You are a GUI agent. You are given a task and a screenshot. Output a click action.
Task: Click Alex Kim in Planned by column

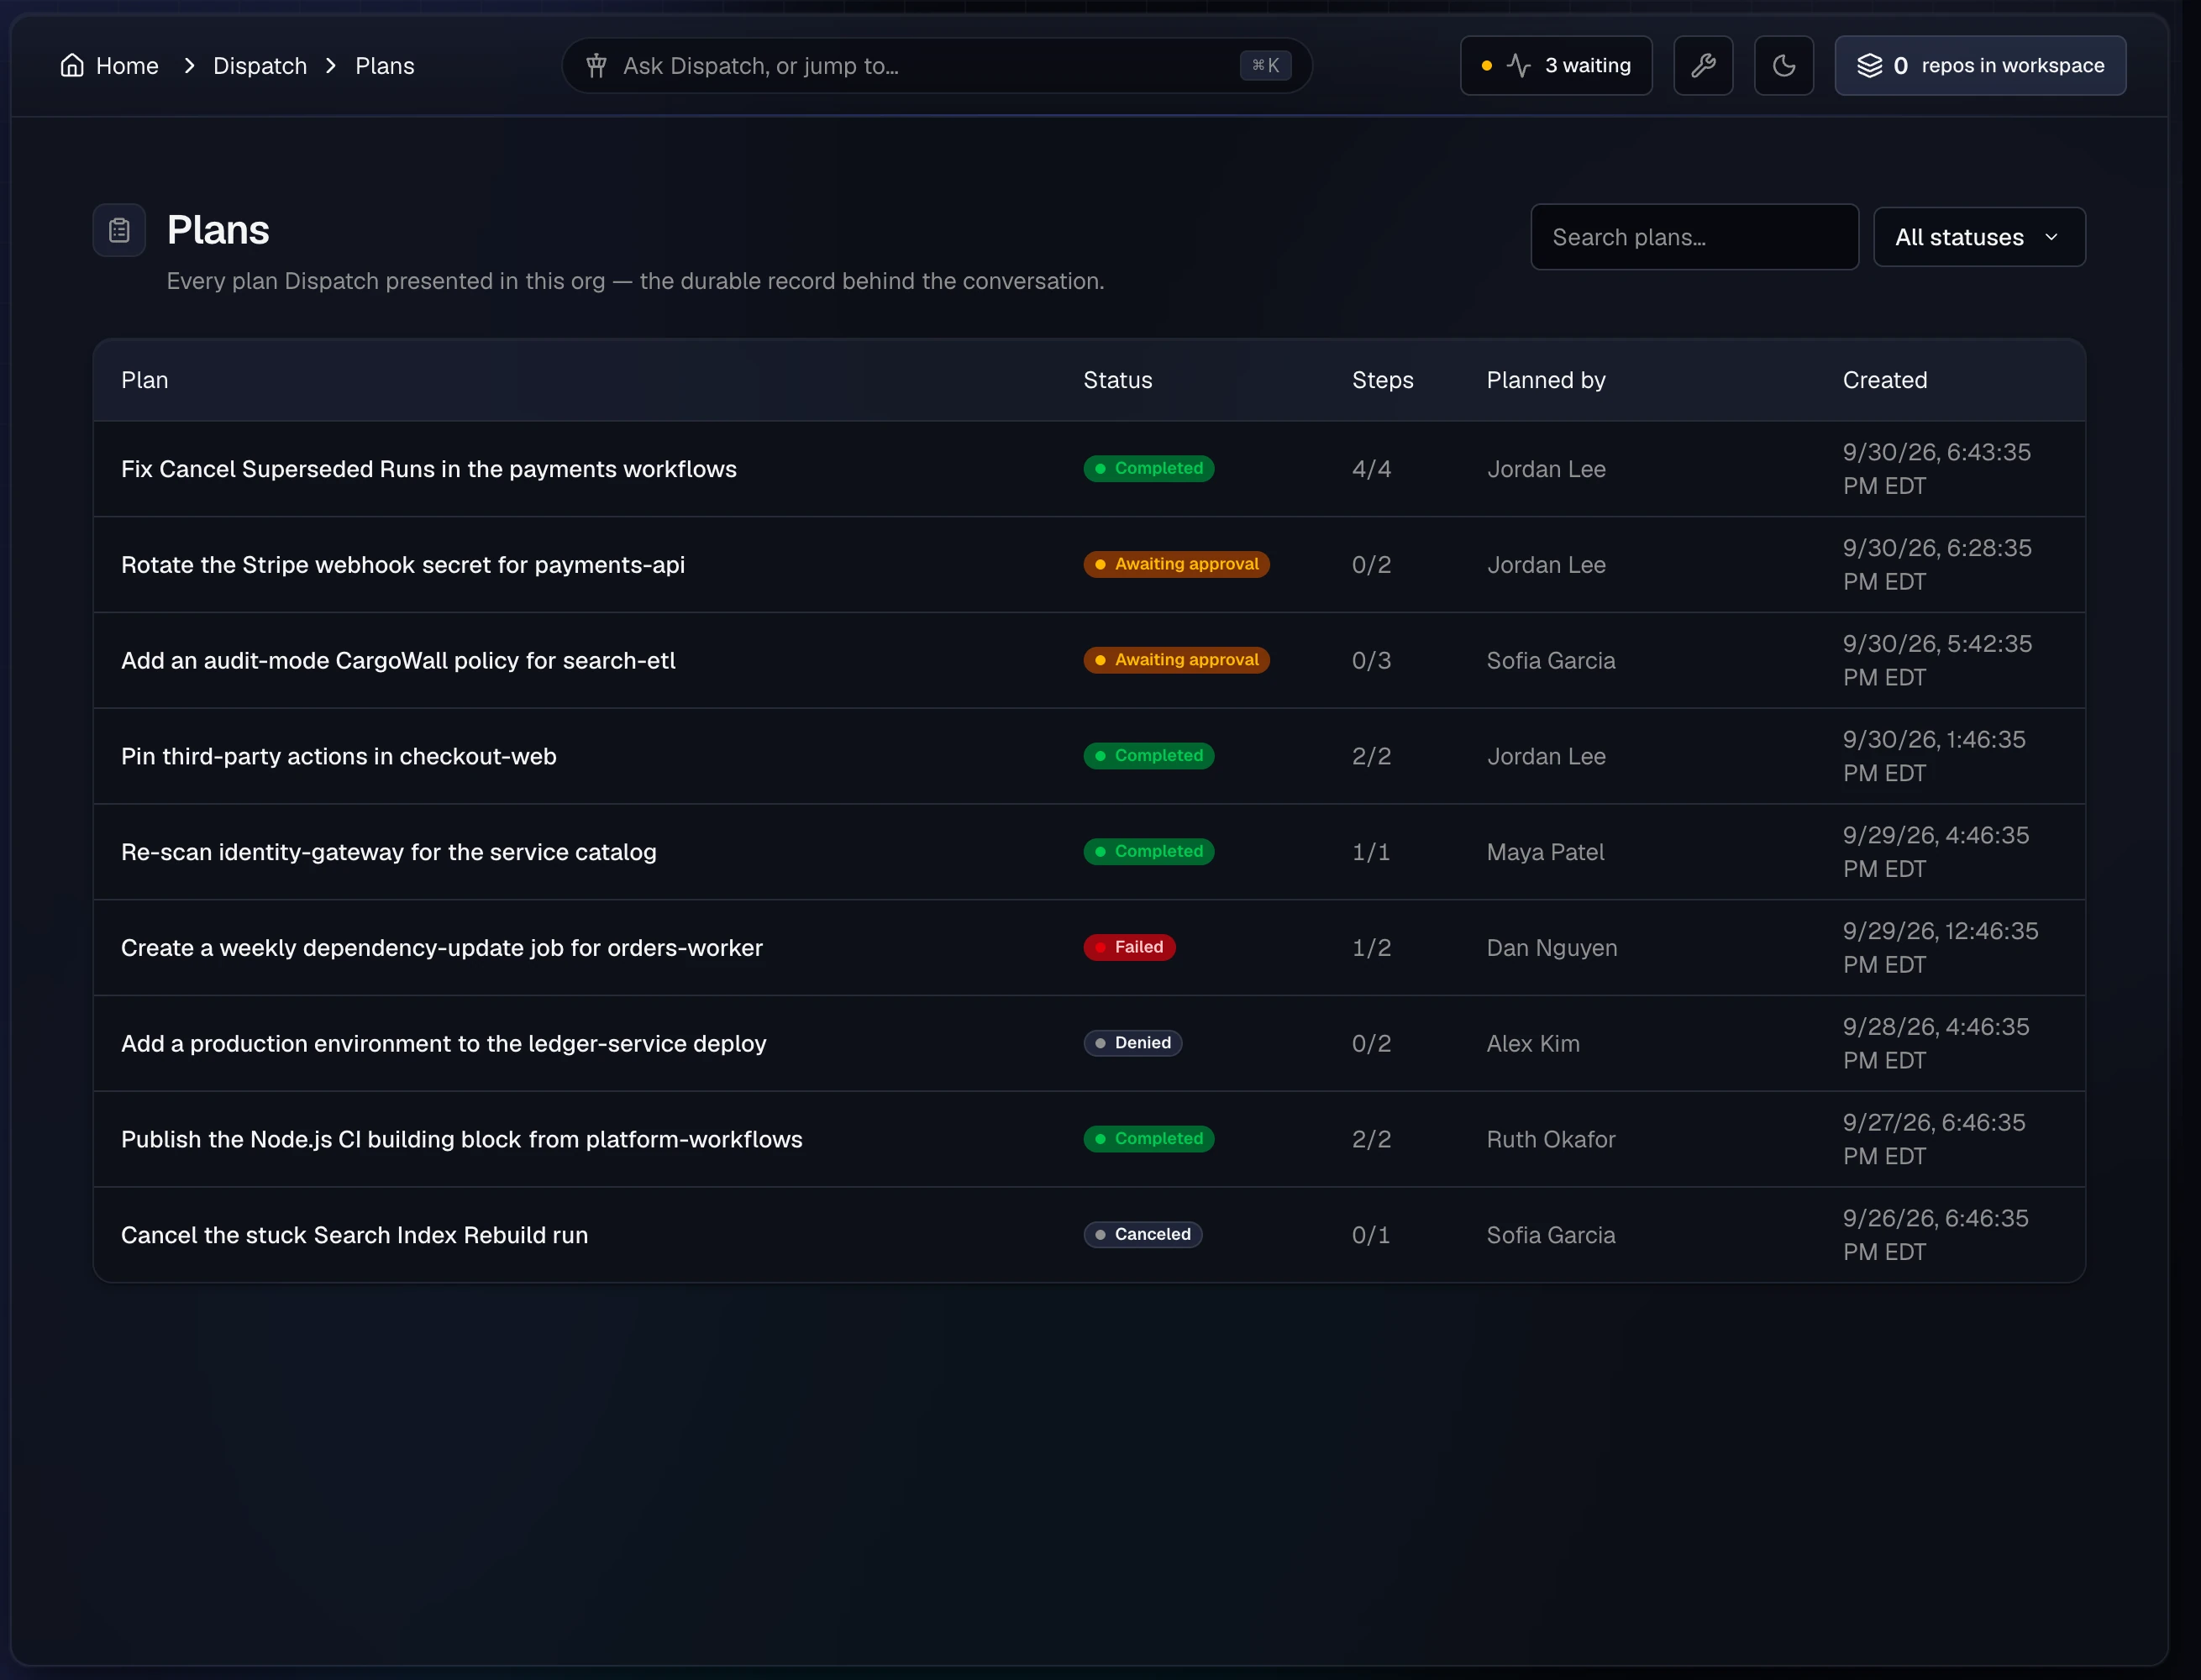[x=1533, y=1044]
